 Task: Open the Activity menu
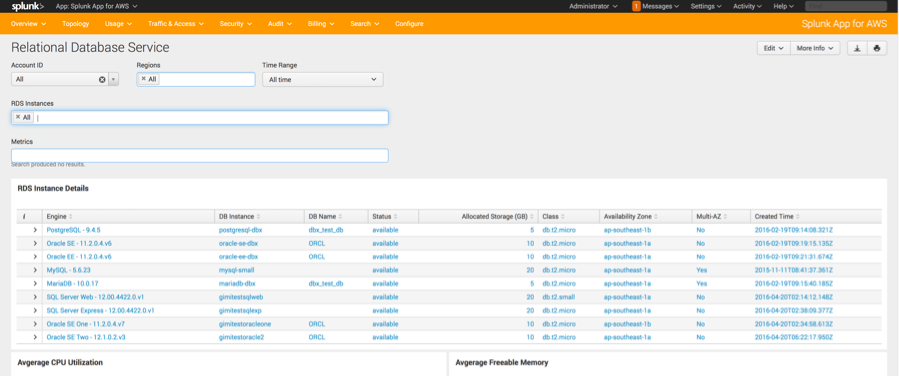pyautogui.click(x=747, y=6)
